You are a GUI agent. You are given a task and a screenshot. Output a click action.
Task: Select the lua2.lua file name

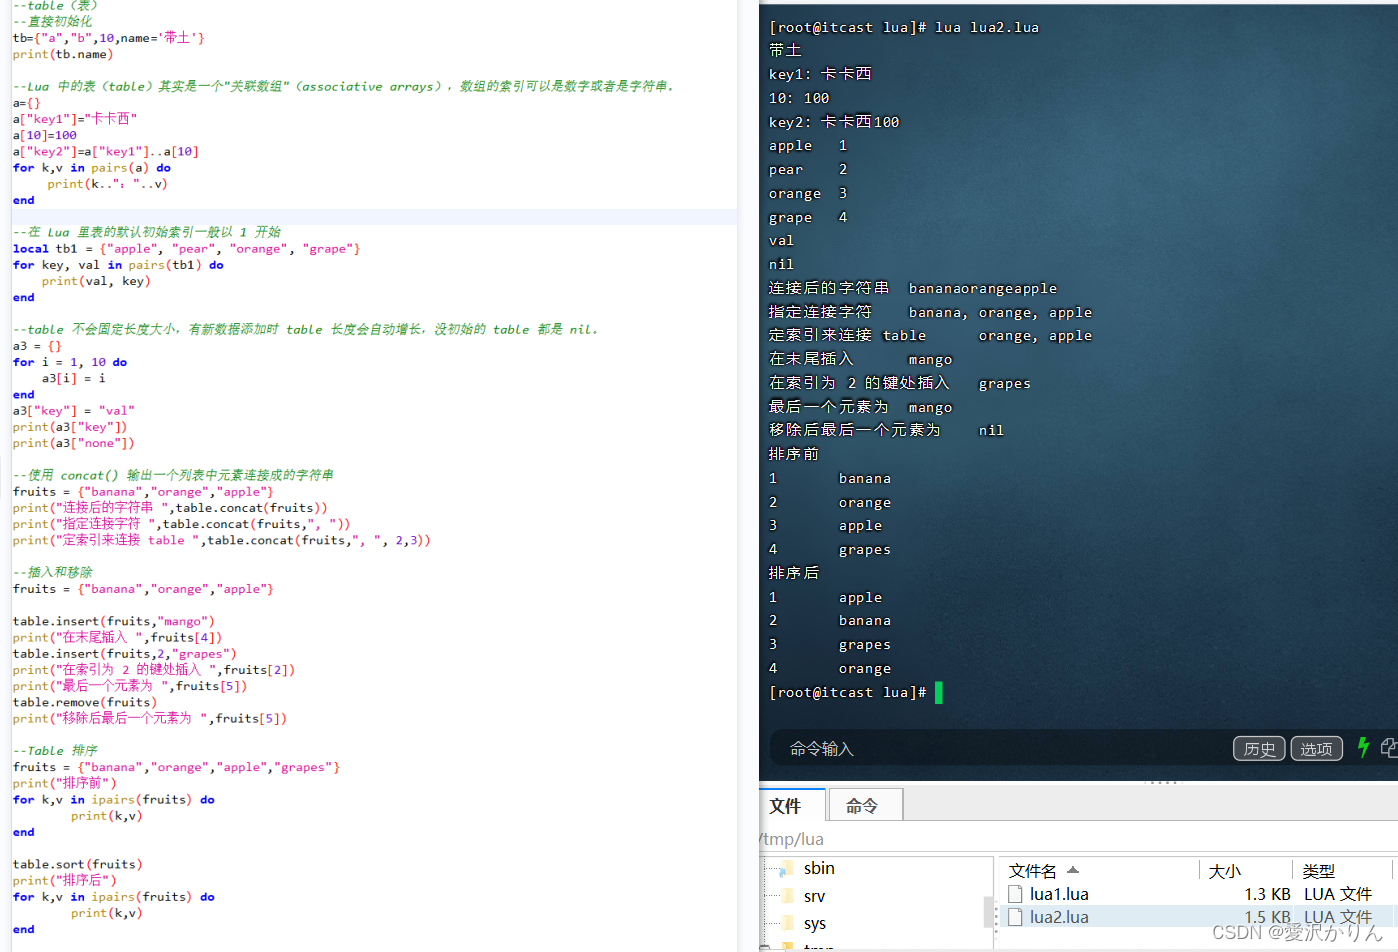coord(1059,917)
